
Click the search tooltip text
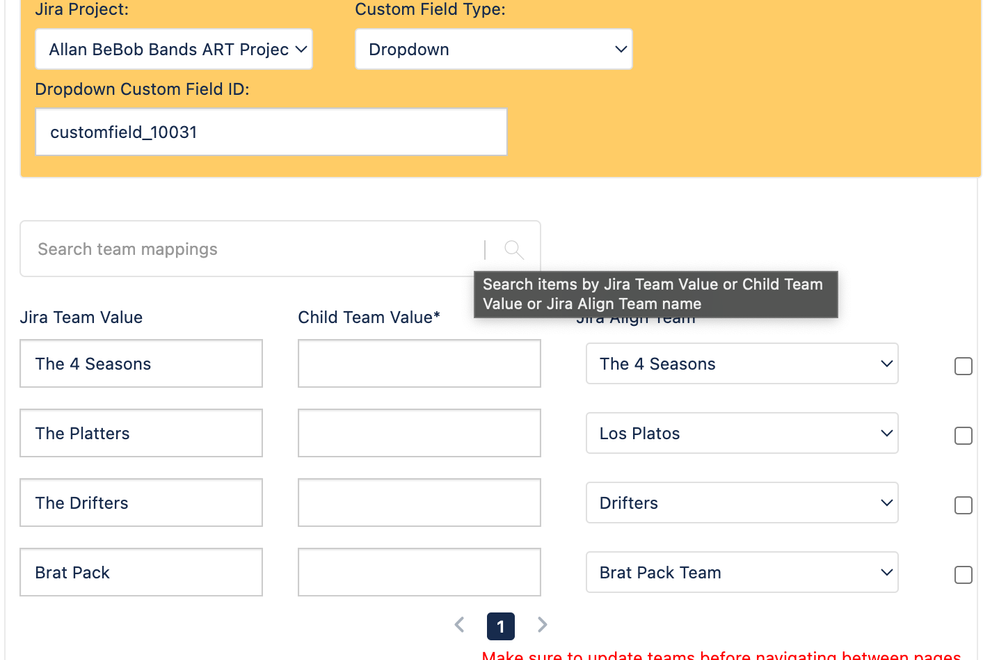point(653,294)
